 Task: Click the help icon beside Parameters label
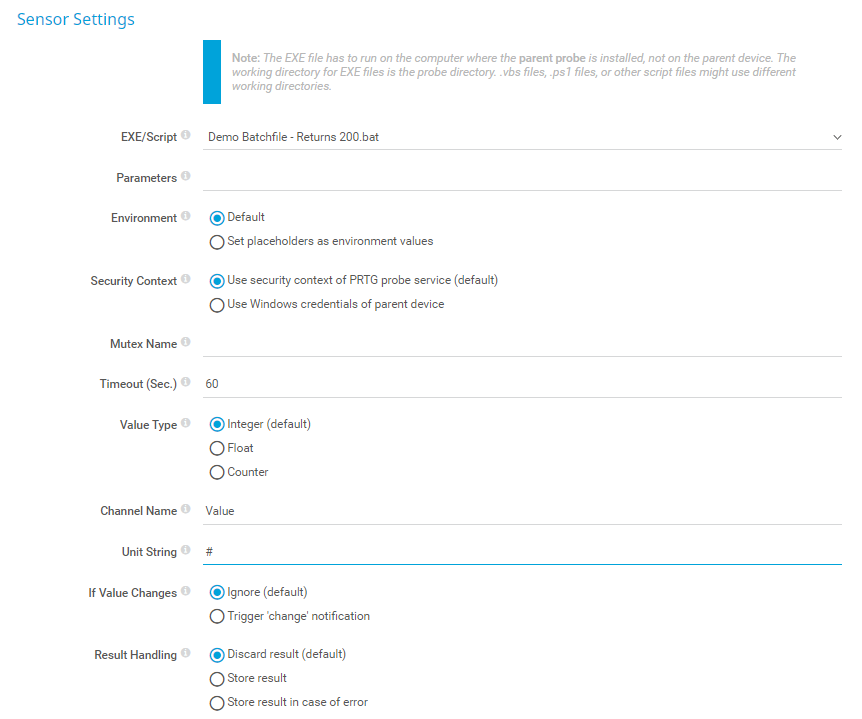pos(186,177)
